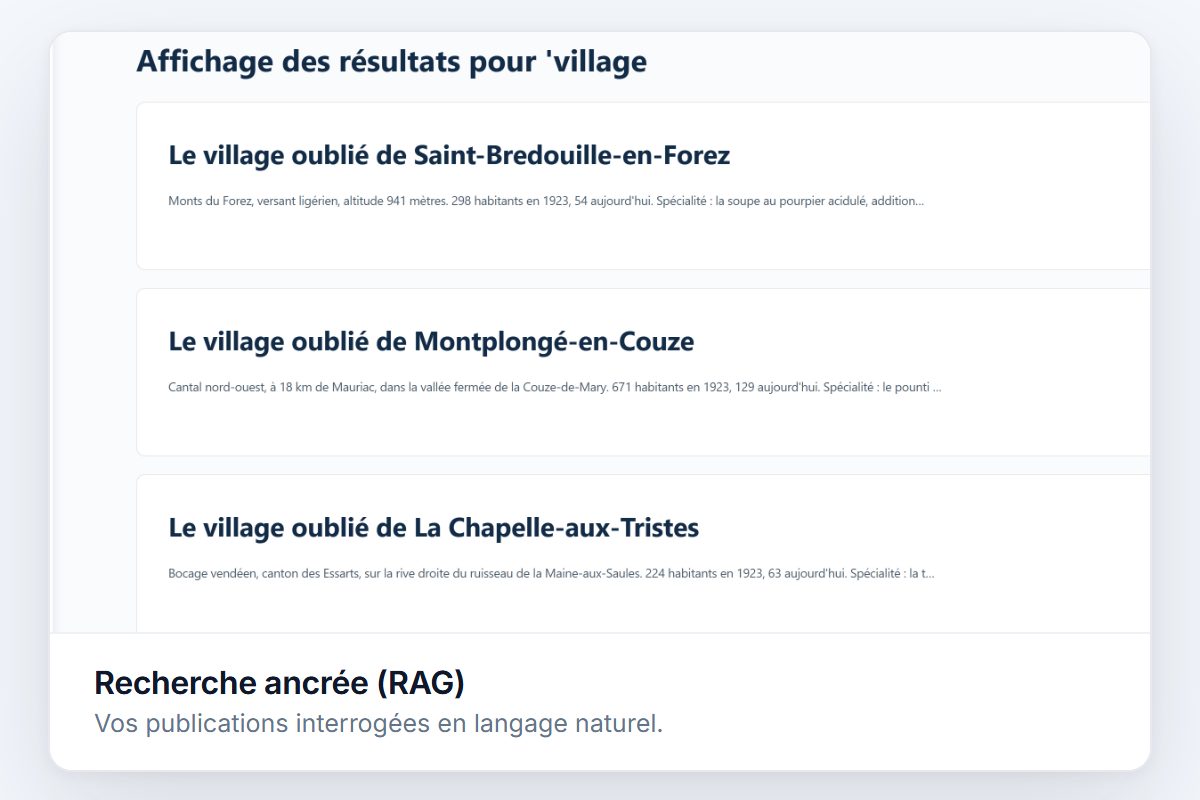Click 'la soupe au pourpier acidulé' specialty text
1200x800 pixels.
click(791, 201)
